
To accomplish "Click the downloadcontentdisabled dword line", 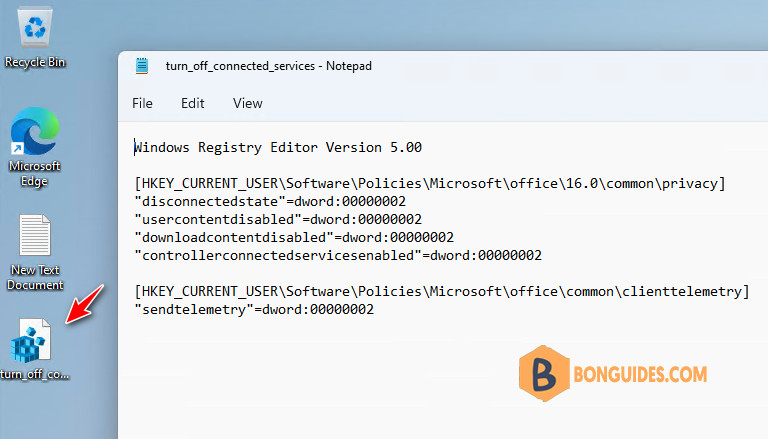I will coord(294,238).
